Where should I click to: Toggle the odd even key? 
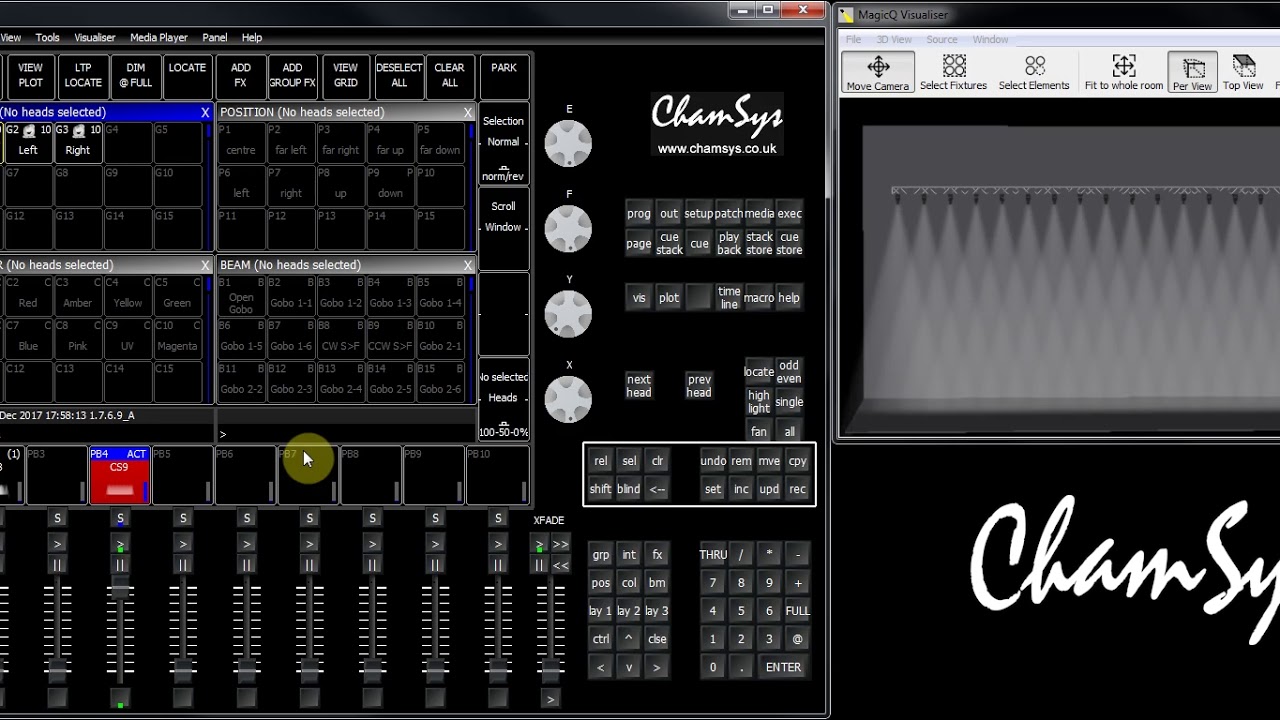(789, 372)
